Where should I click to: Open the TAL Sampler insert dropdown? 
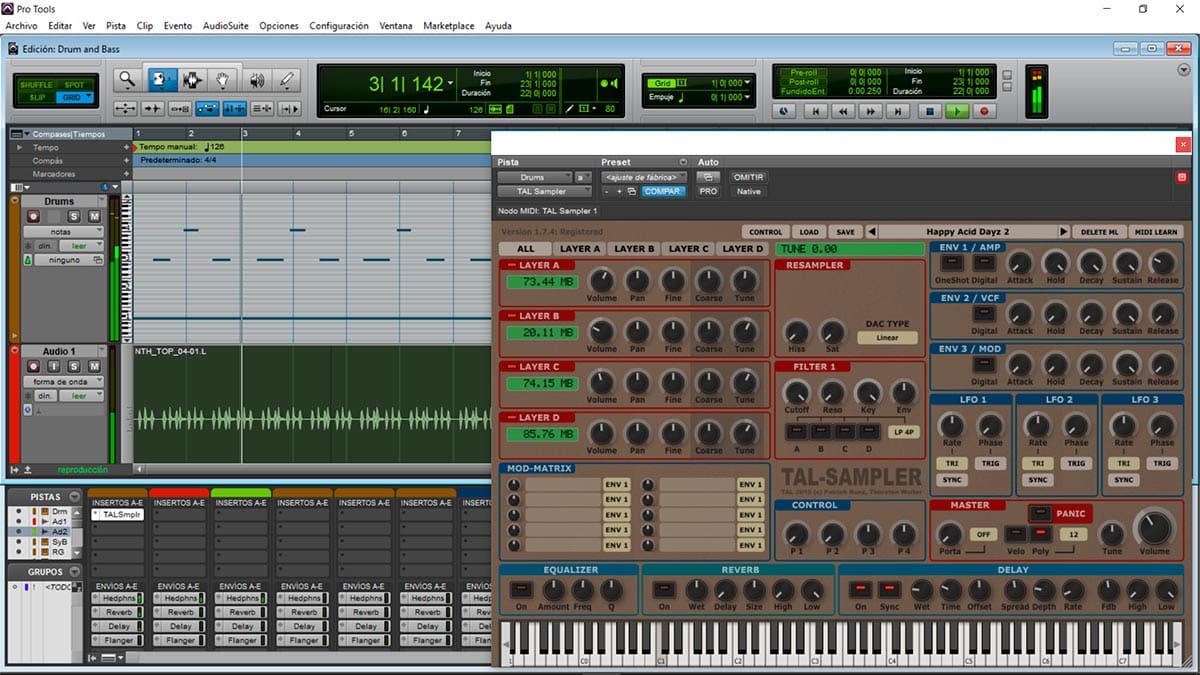tap(544, 191)
